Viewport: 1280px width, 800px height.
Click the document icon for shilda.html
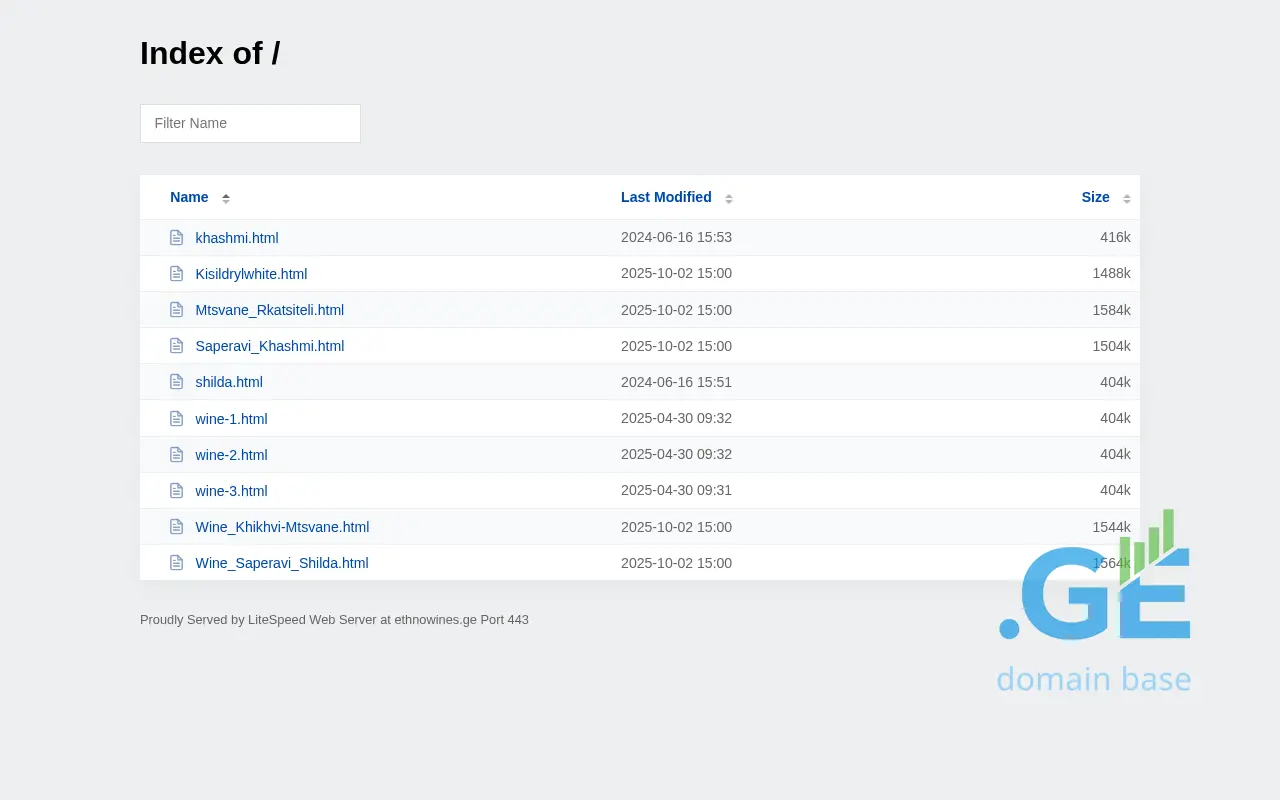177,382
